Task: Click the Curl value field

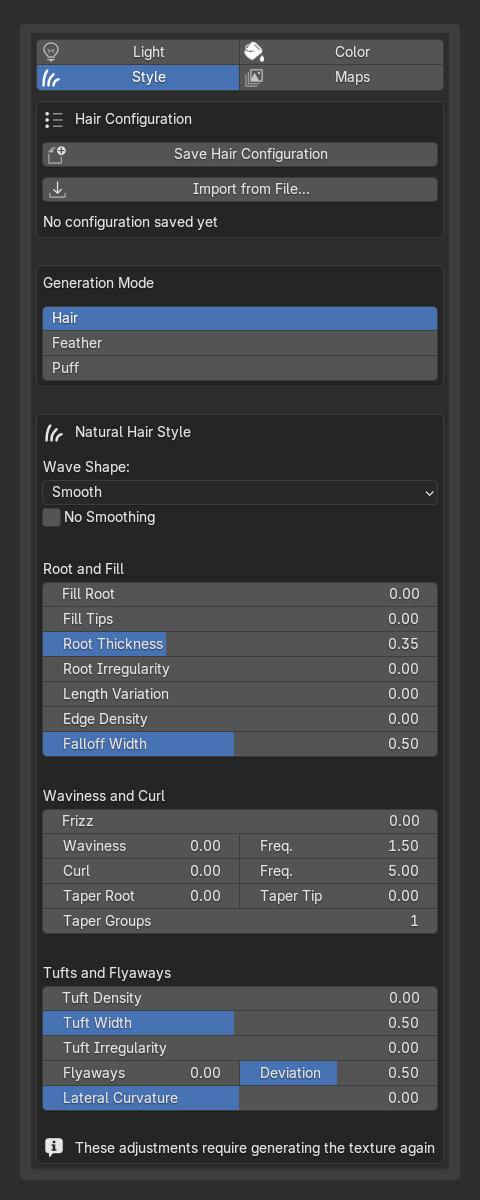Action: pyautogui.click(x=141, y=871)
